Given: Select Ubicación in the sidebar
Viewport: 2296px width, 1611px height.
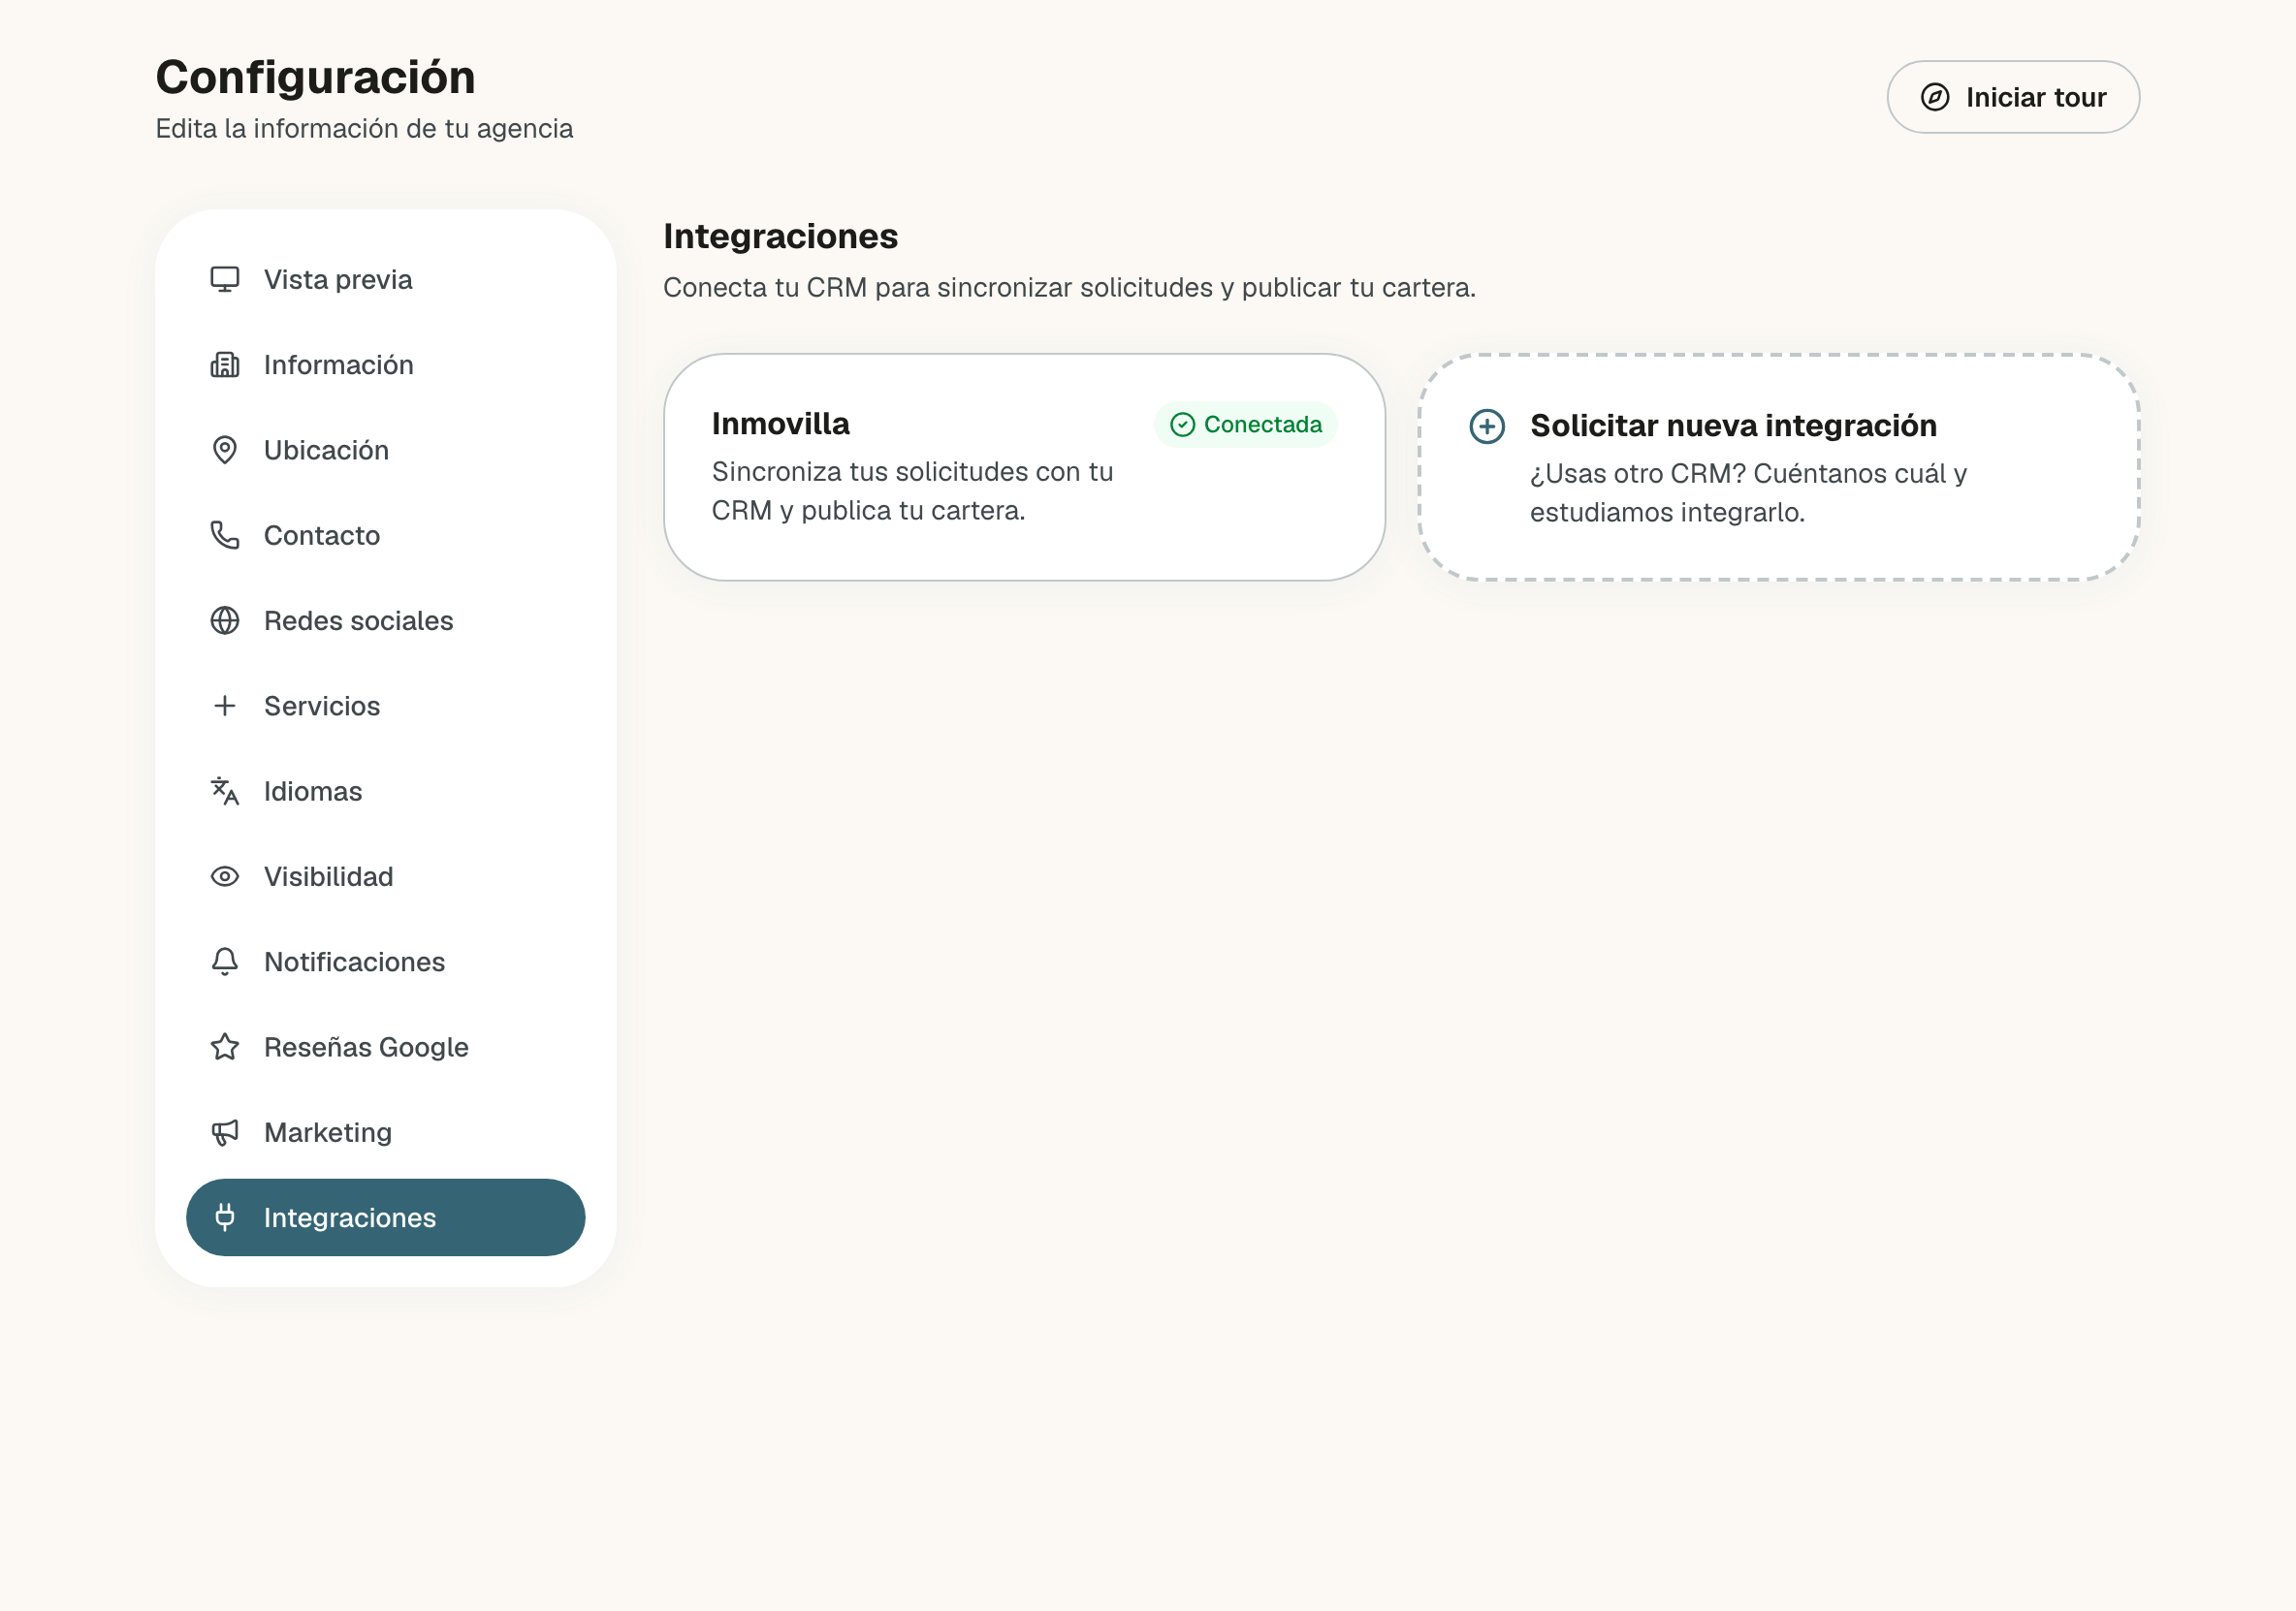Looking at the screenshot, I should coord(386,450).
